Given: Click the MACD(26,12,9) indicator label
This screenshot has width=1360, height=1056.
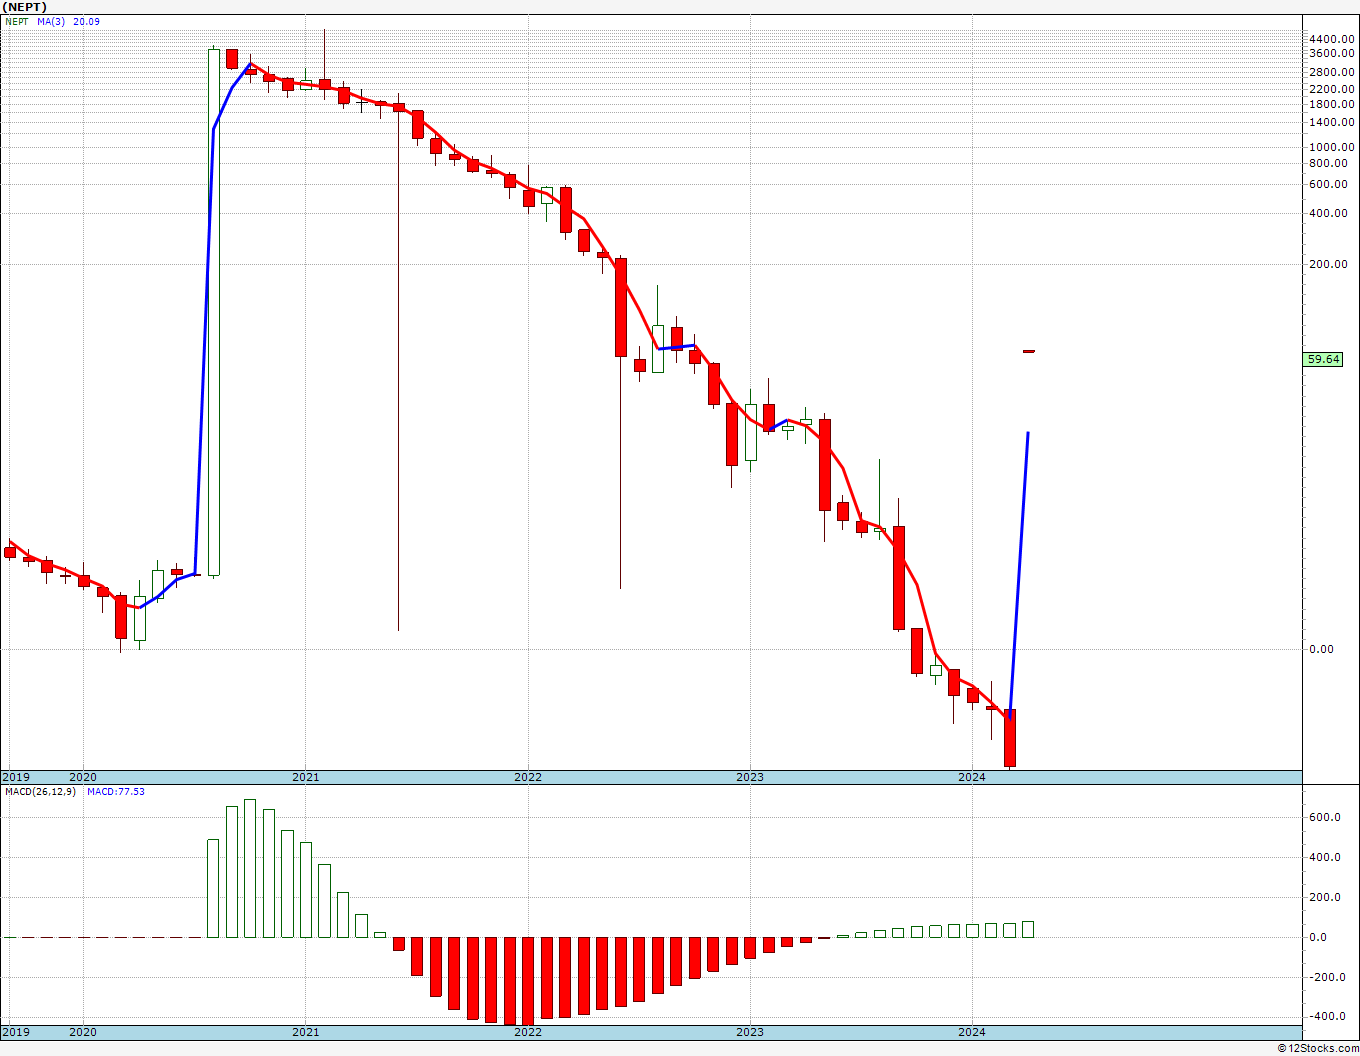Looking at the screenshot, I should click(x=40, y=792).
